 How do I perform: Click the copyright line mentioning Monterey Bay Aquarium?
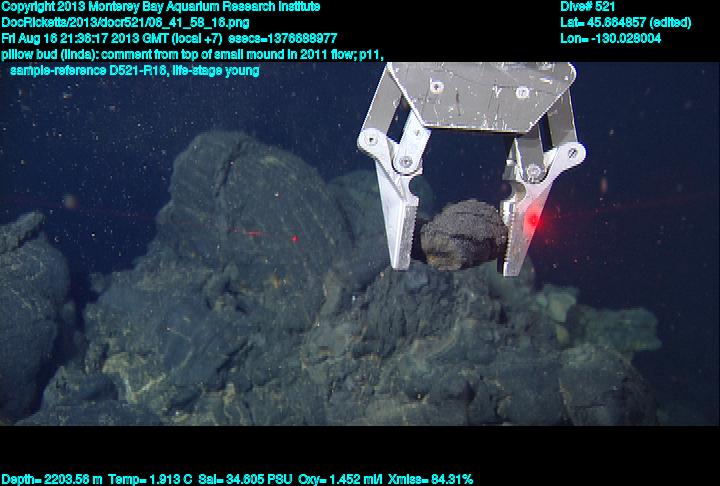click(161, 7)
